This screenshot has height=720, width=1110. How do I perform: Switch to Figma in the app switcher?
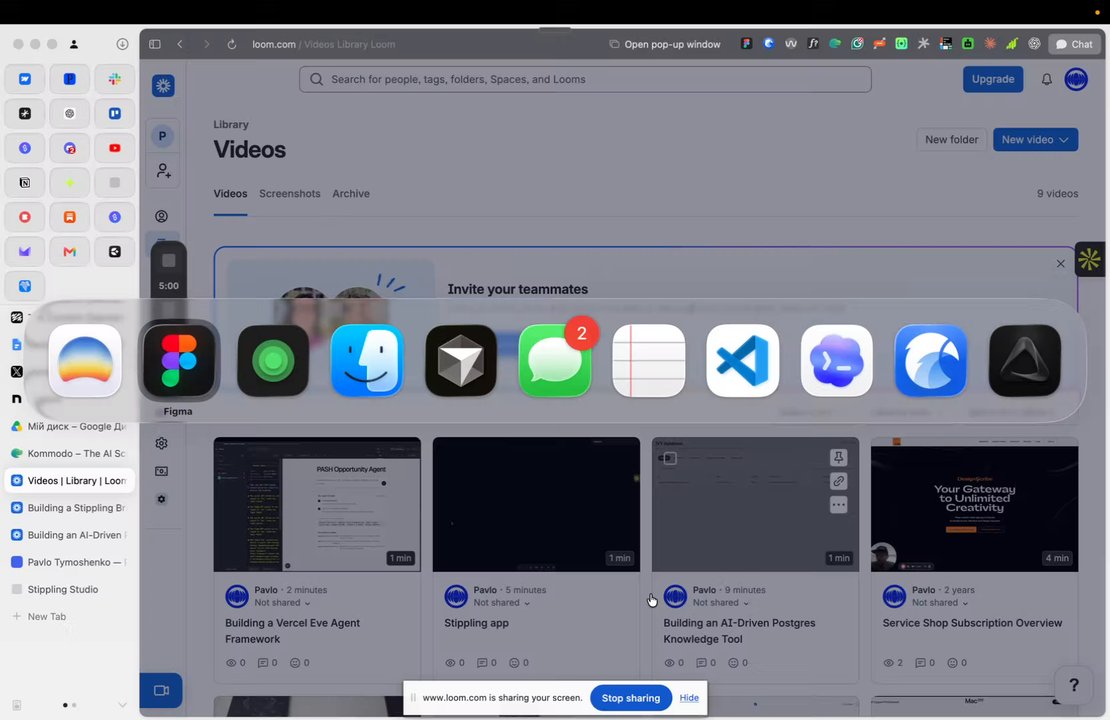point(178,360)
